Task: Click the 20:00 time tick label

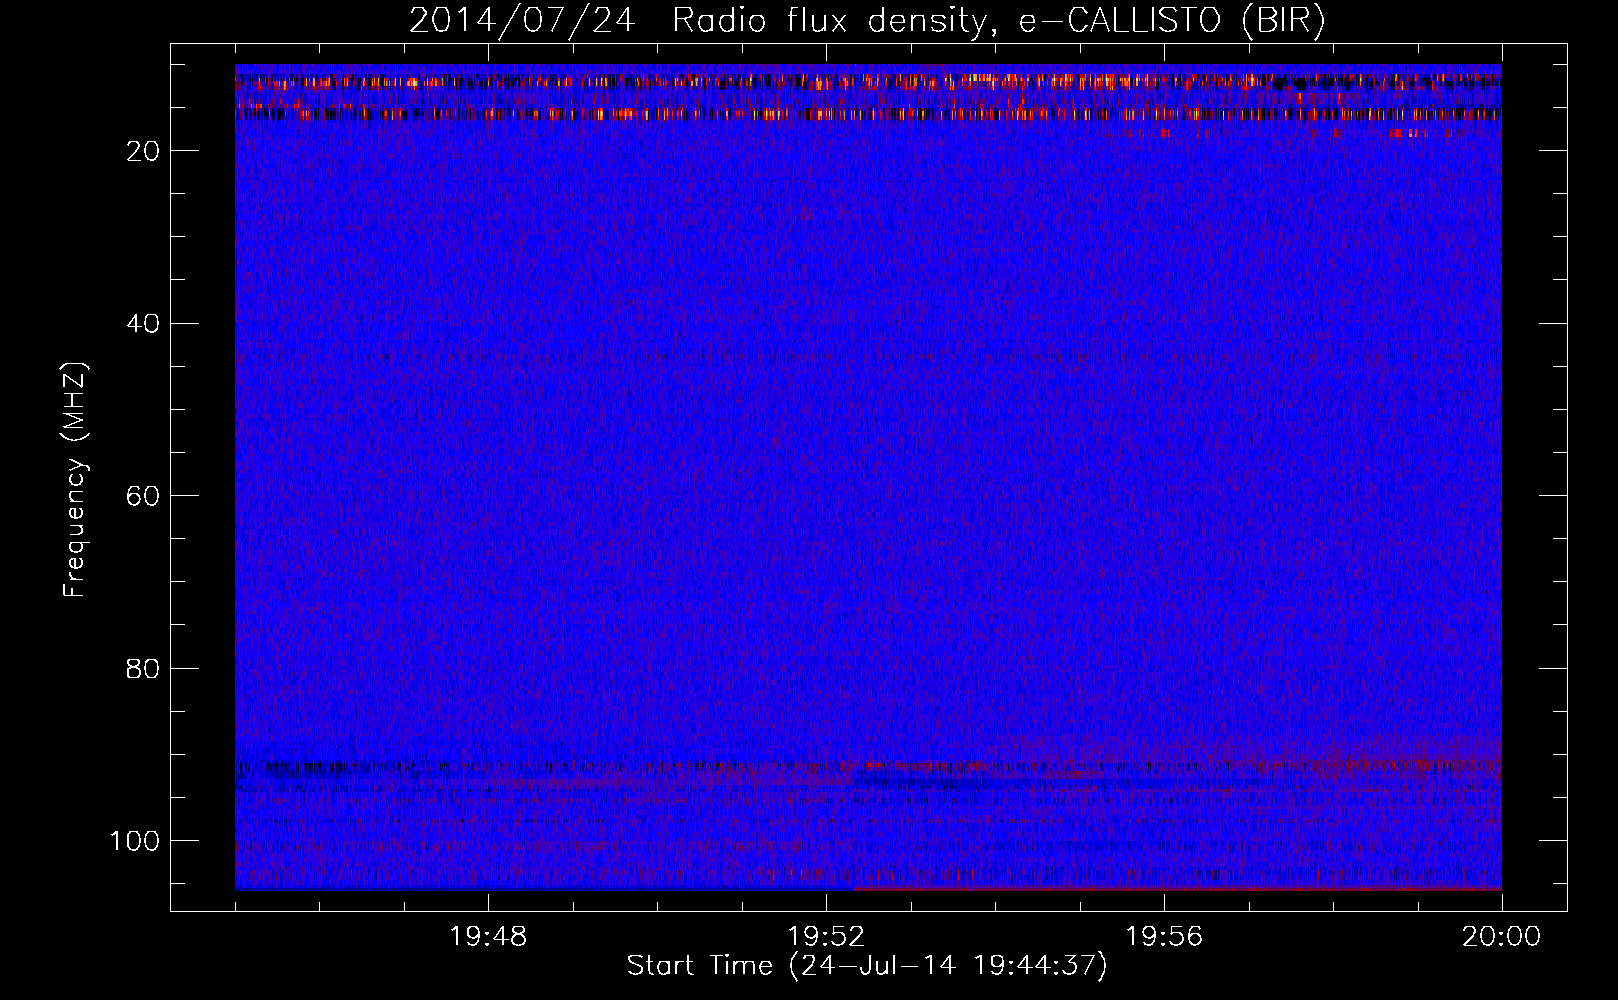Action: (x=1502, y=937)
